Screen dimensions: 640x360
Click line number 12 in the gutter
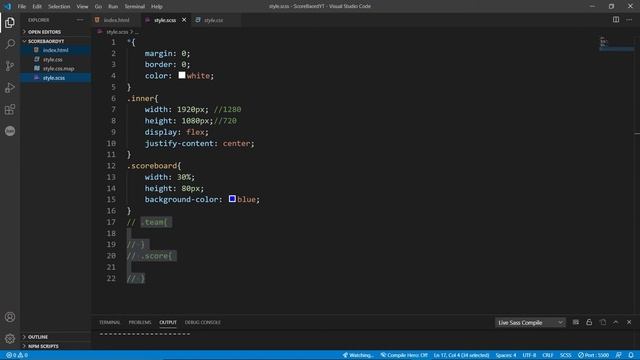(111, 166)
